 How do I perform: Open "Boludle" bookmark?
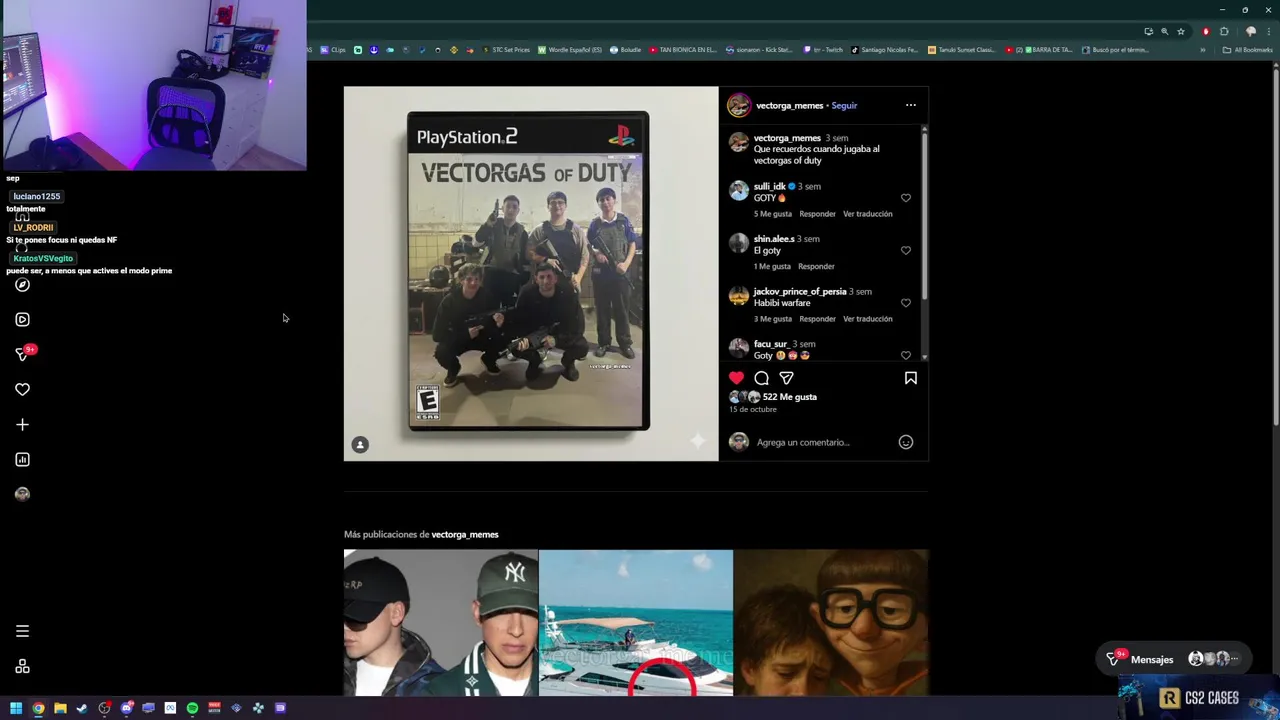click(625, 50)
